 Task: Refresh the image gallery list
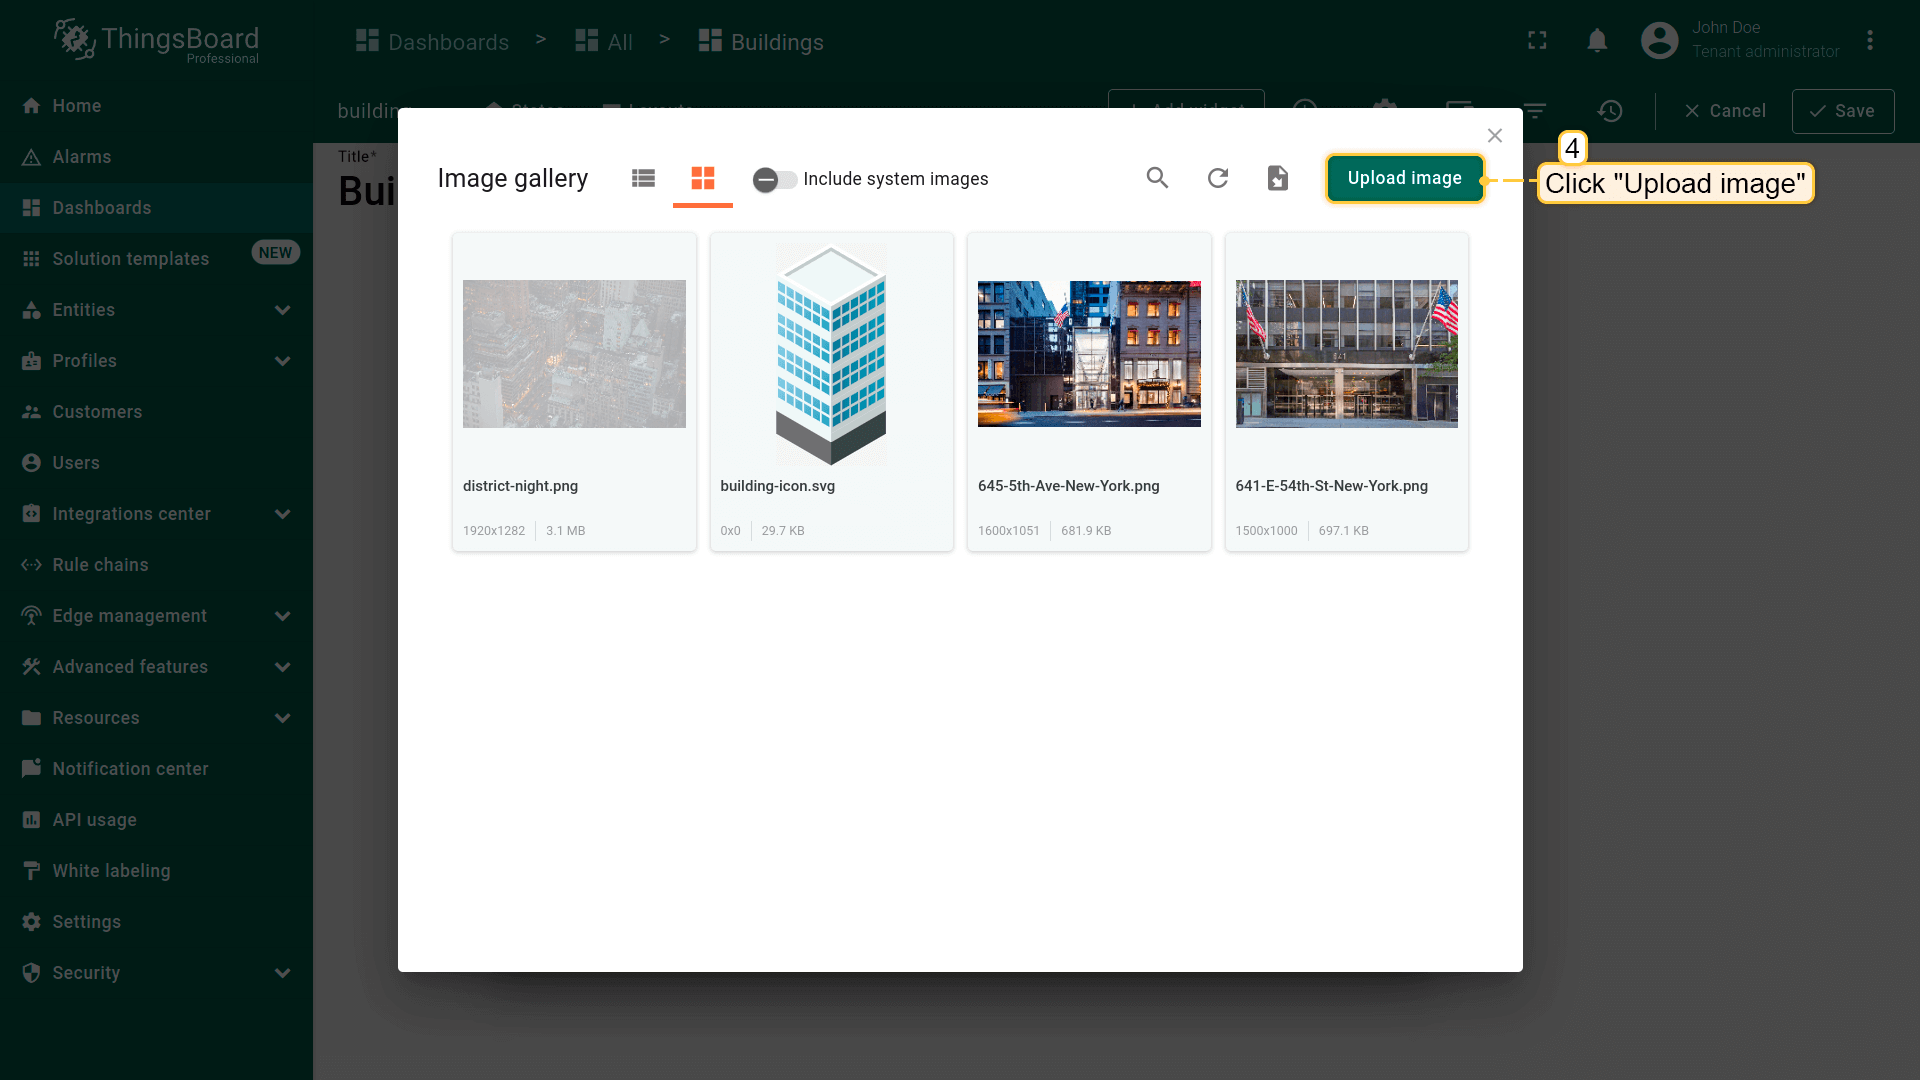click(x=1217, y=178)
